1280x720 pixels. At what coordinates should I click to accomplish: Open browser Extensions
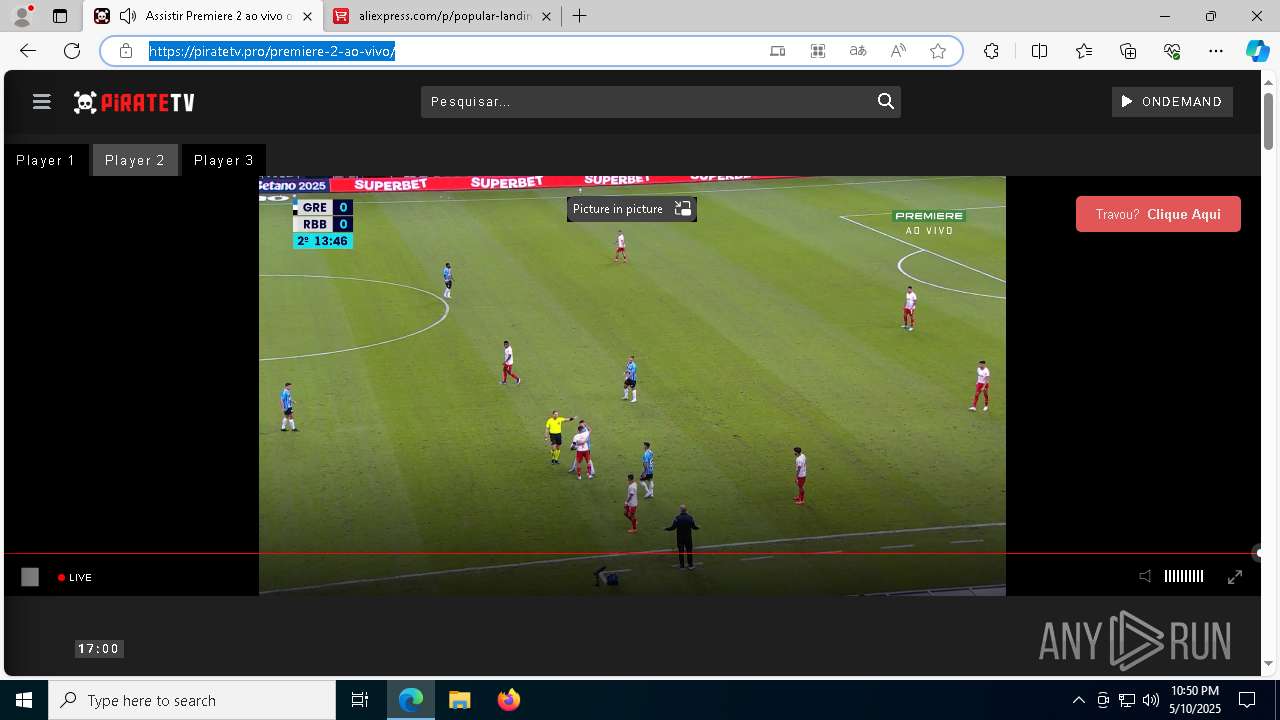pyautogui.click(x=991, y=51)
